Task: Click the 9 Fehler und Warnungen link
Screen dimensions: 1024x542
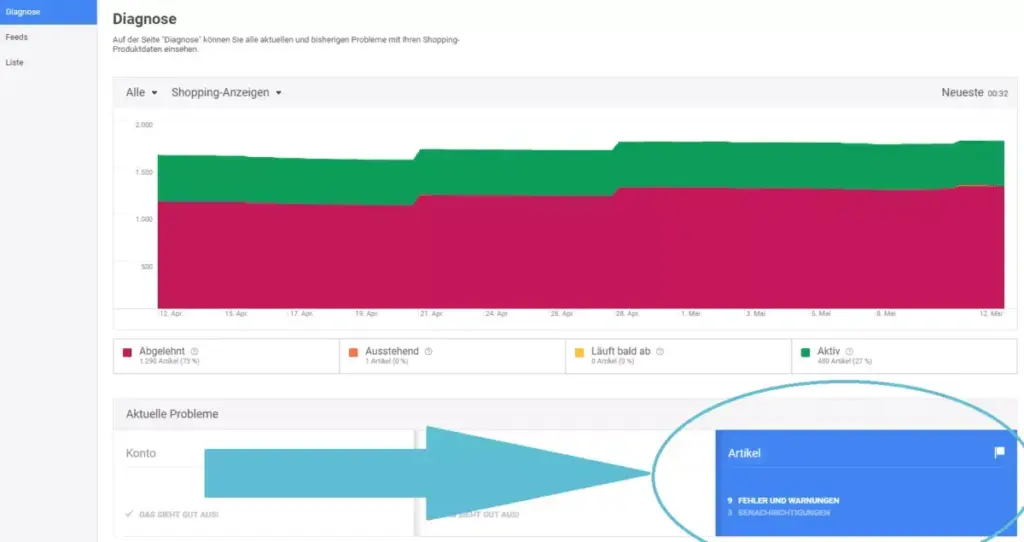Action: tap(787, 500)
